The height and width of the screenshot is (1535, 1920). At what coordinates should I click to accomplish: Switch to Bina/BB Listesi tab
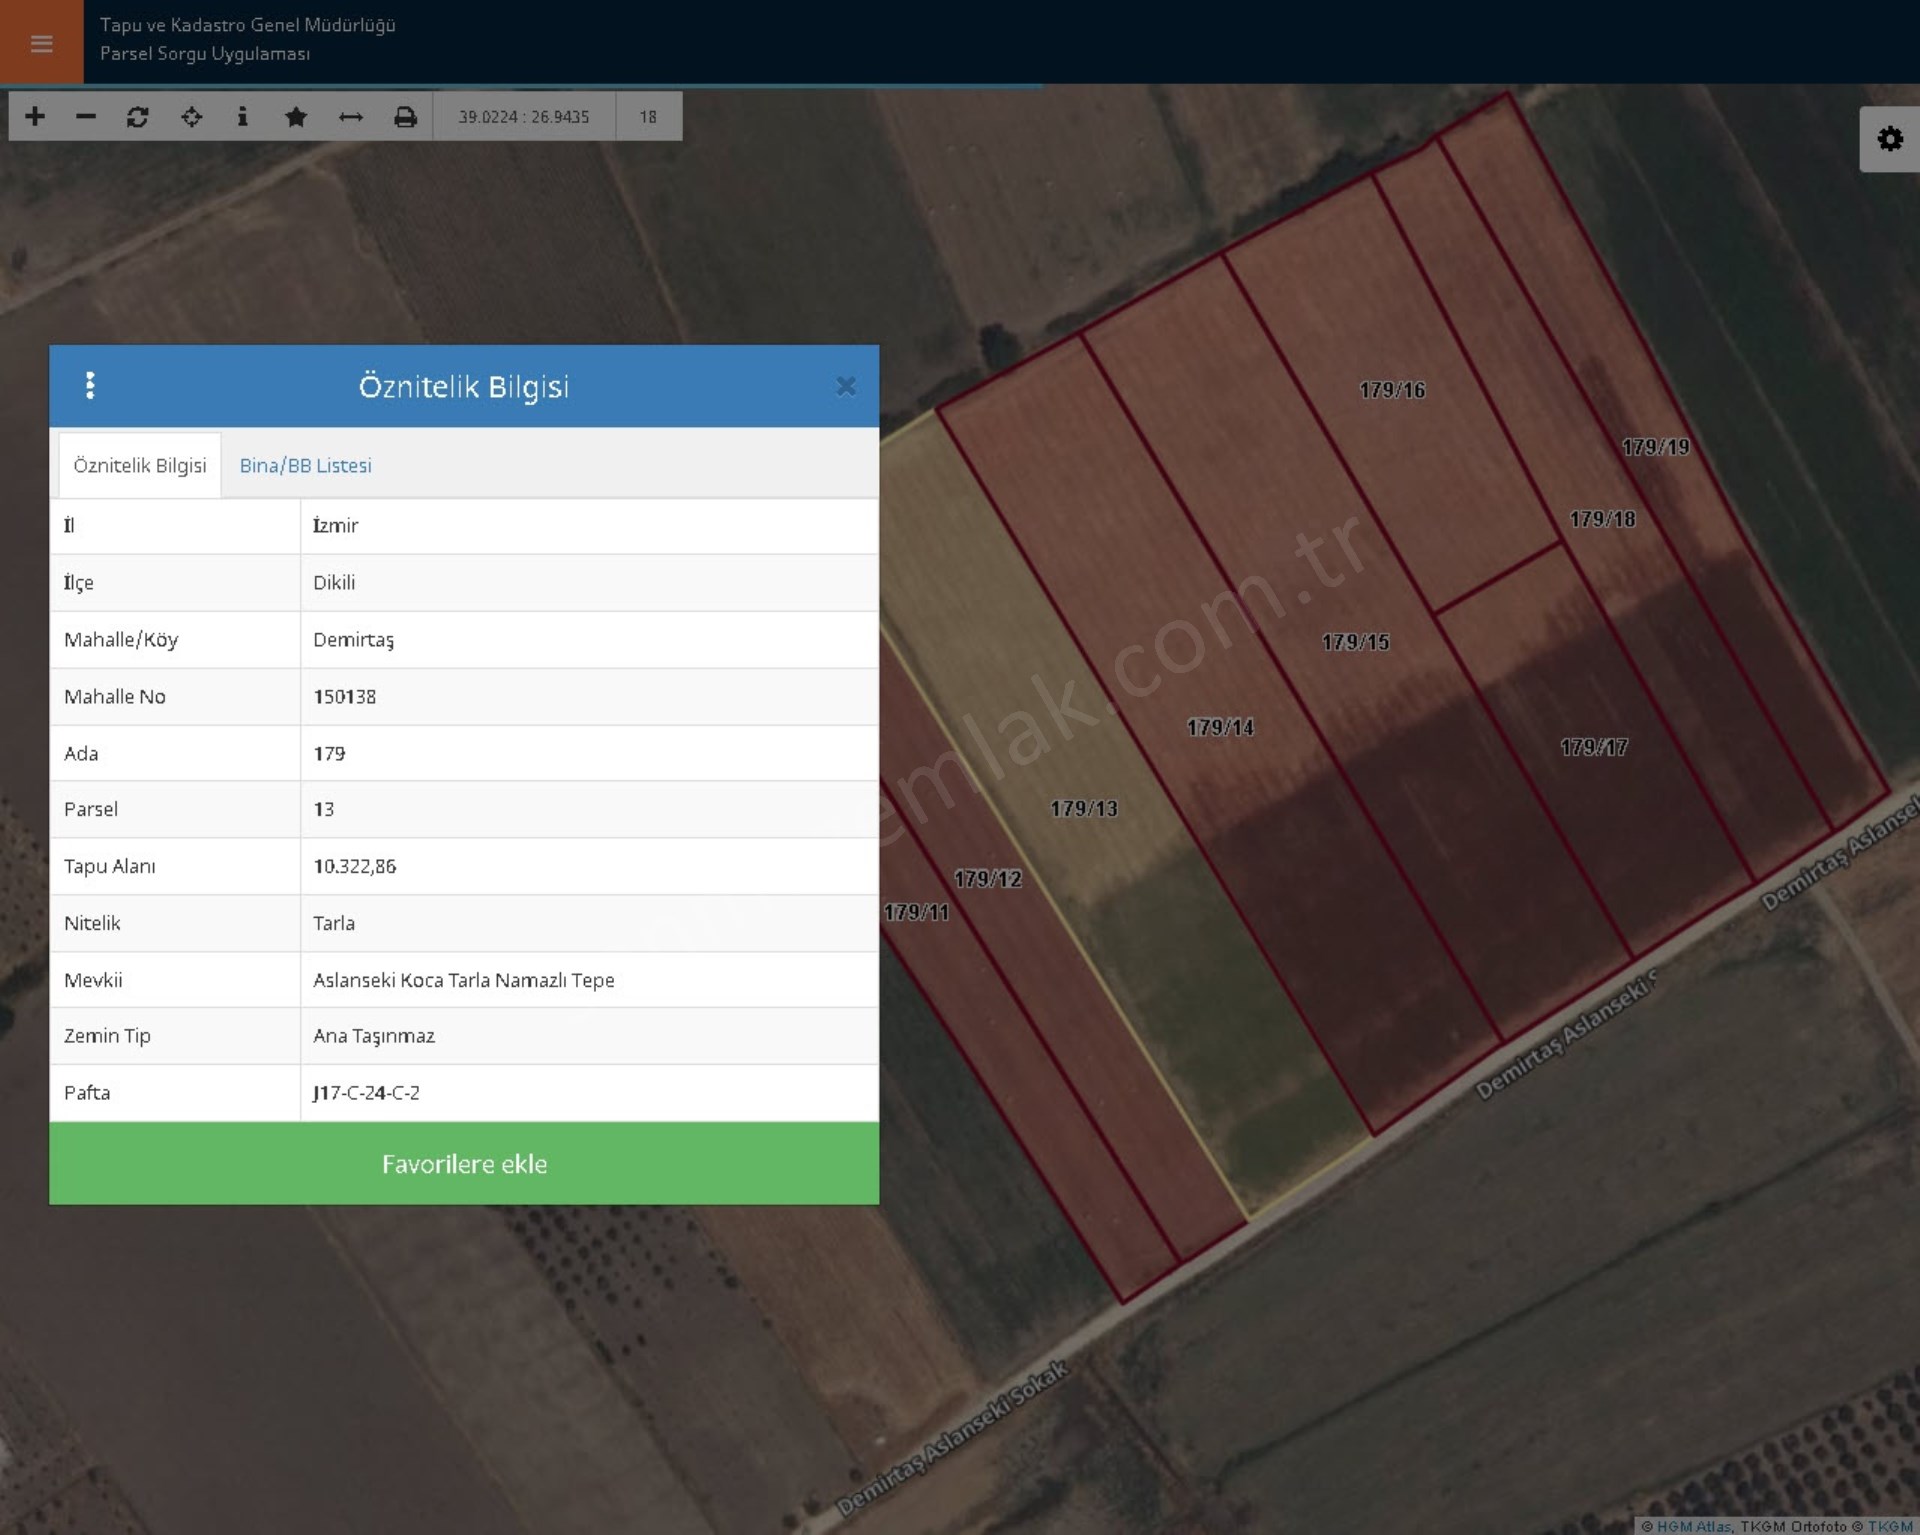point(305,466)
